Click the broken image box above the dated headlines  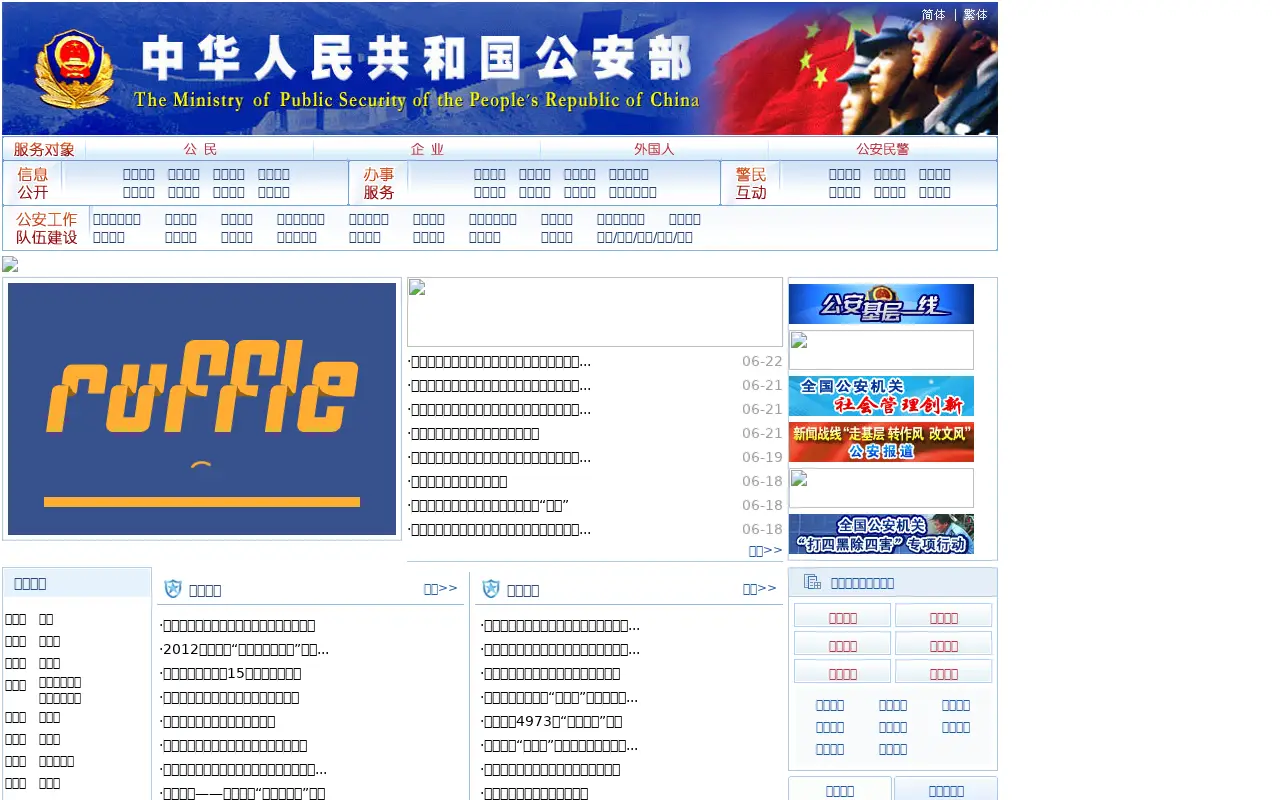coord(595,312)
